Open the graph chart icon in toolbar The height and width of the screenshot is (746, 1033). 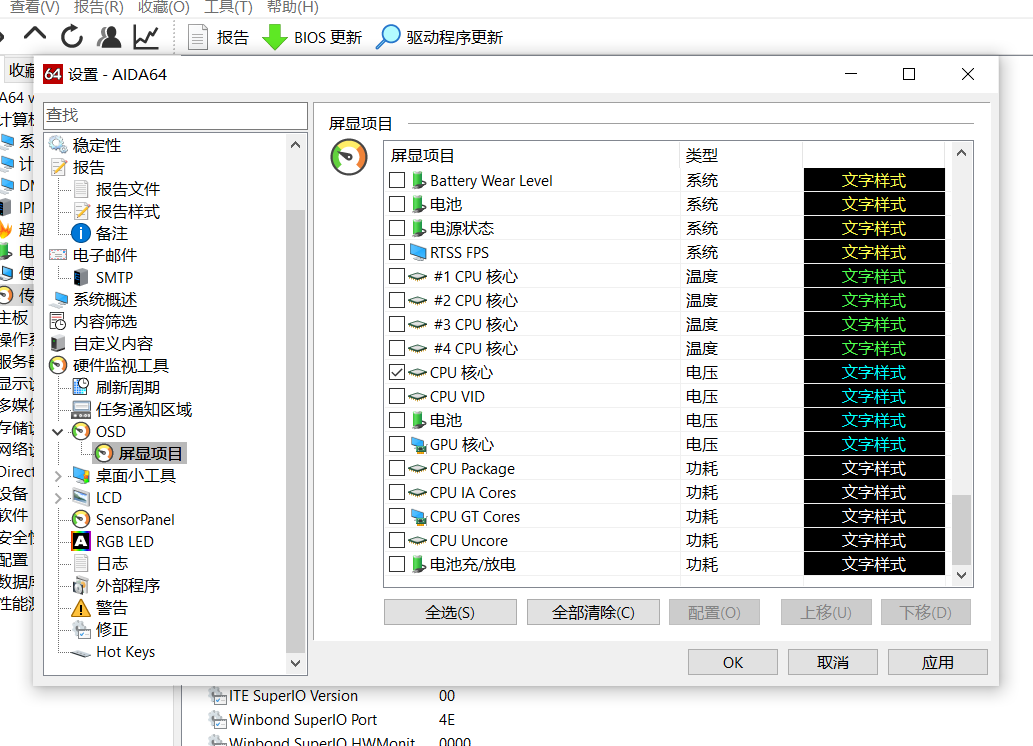[146, 37]
